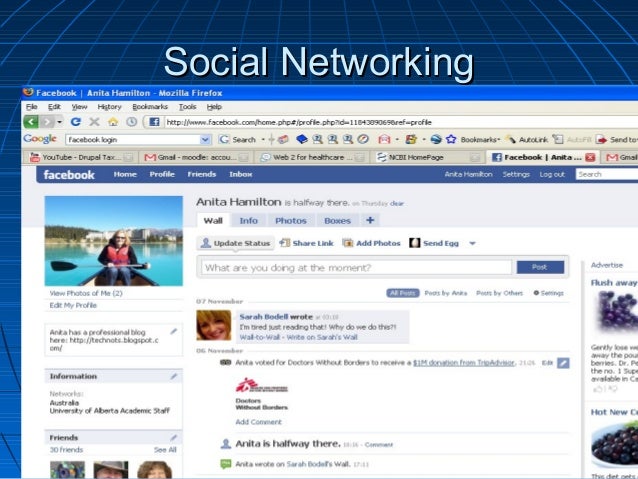638x479 pixels.
Task: Click the Google toolbar Search button
Action: (238, 140)
